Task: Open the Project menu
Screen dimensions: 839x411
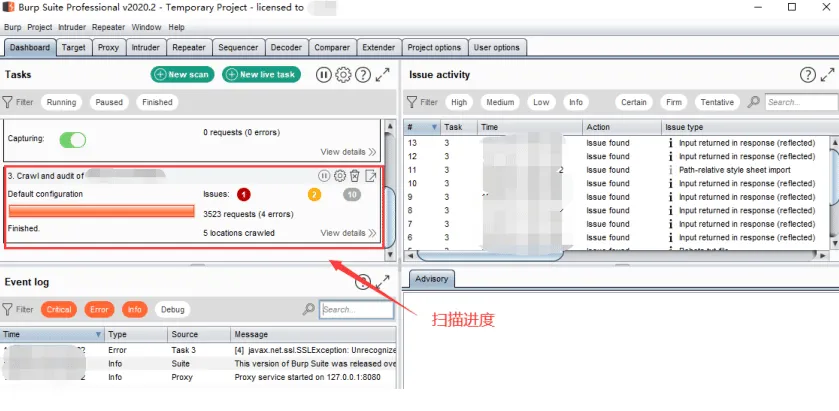Action: click(40, 27)
